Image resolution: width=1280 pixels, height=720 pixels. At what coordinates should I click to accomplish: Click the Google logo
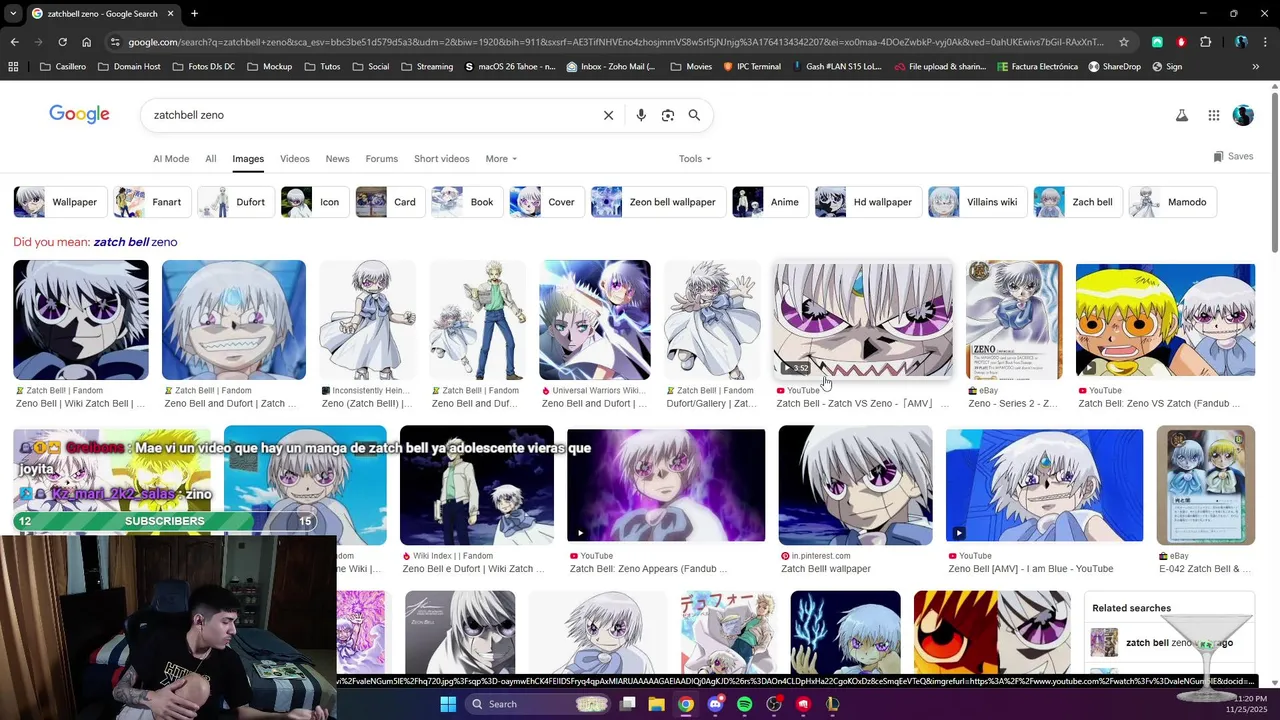pos(79,114)
